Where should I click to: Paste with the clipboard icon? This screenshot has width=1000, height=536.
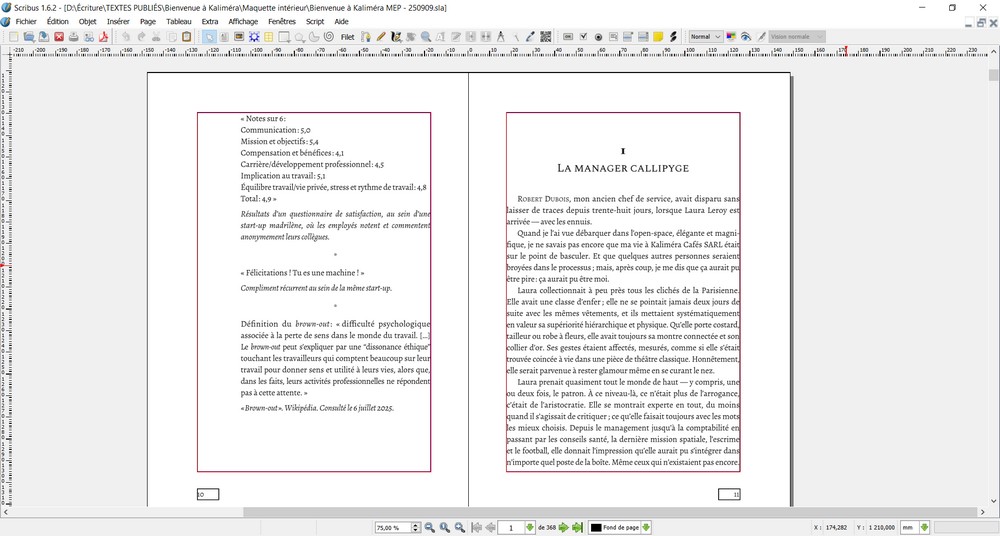coord(186,36)
